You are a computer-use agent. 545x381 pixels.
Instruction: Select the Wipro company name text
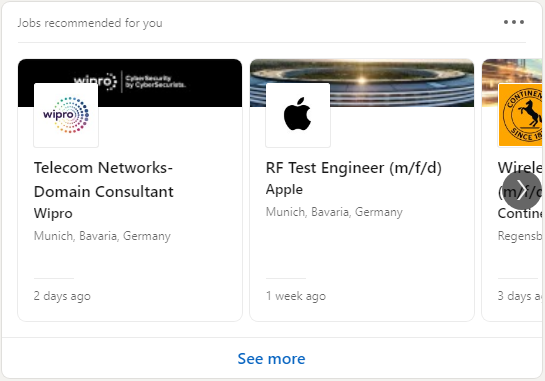pyautogui.click(x=53, y=213)
